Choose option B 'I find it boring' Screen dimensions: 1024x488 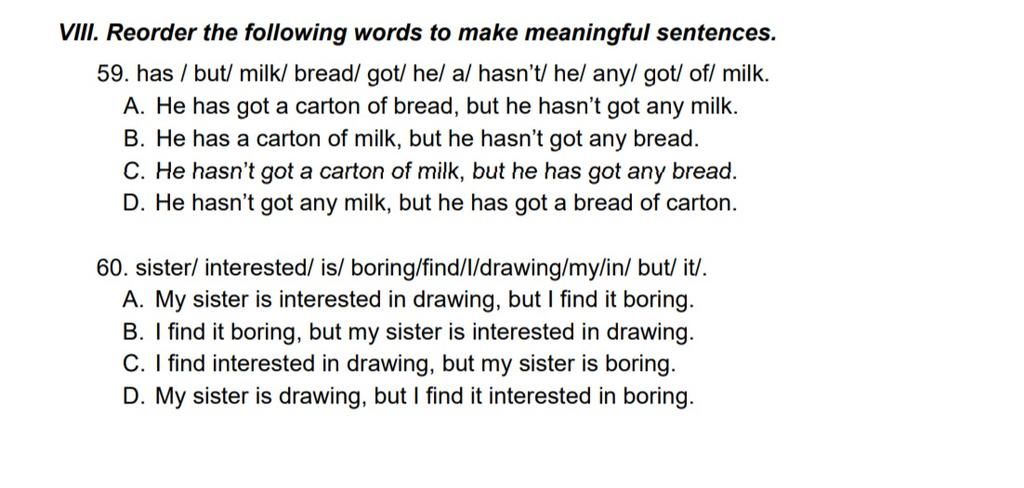point(408,332)
